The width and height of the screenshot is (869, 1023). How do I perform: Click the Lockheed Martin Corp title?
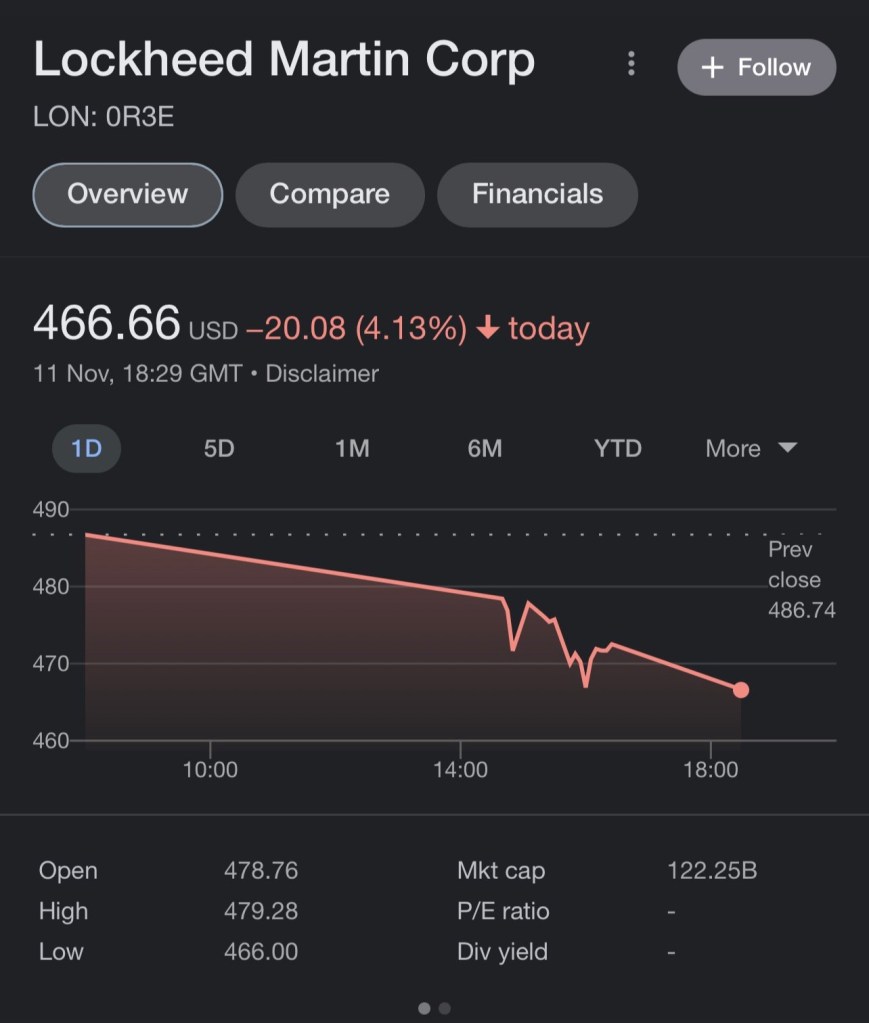284,61
